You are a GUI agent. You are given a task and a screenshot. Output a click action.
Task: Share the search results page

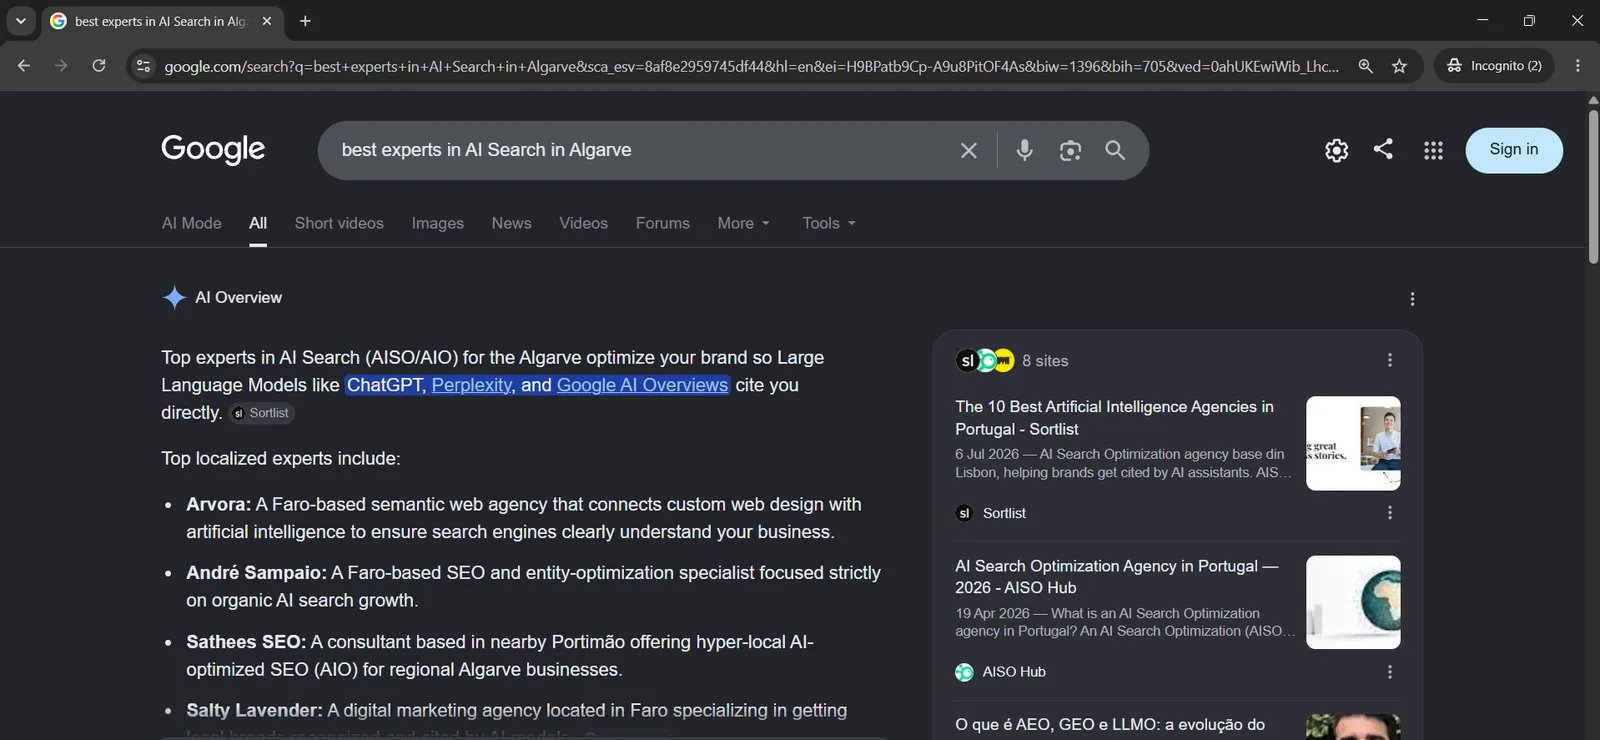1383,149
